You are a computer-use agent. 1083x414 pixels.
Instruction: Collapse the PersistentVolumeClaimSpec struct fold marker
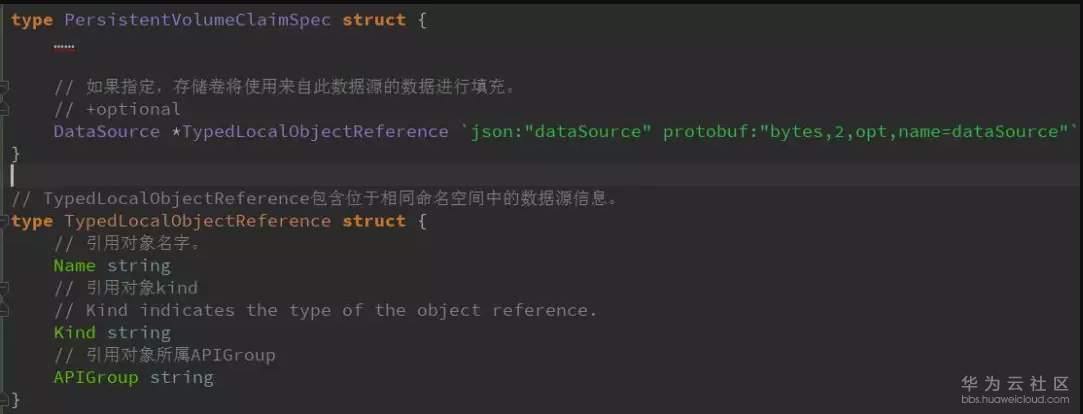click(5, 20)
